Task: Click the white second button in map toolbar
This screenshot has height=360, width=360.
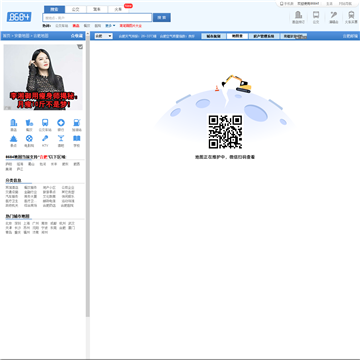Action: [237, 36]
